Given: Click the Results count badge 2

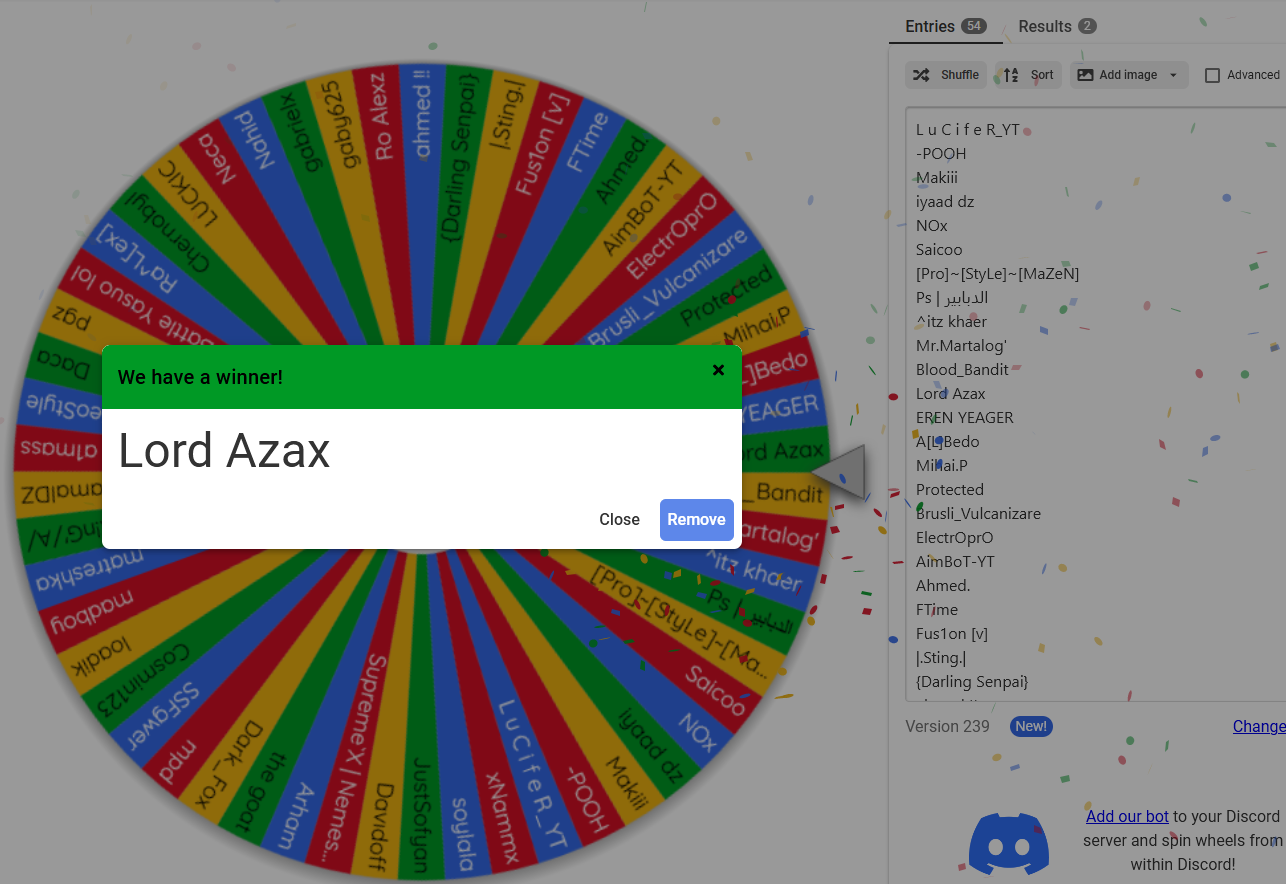Looking at the screenshot, I should 1087,26.
